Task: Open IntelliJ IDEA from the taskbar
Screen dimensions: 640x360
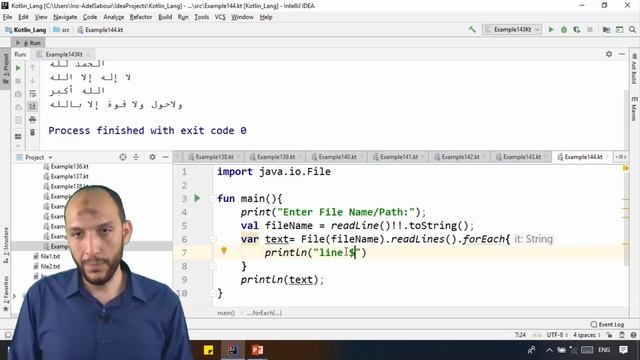Action: click(233, 350)
